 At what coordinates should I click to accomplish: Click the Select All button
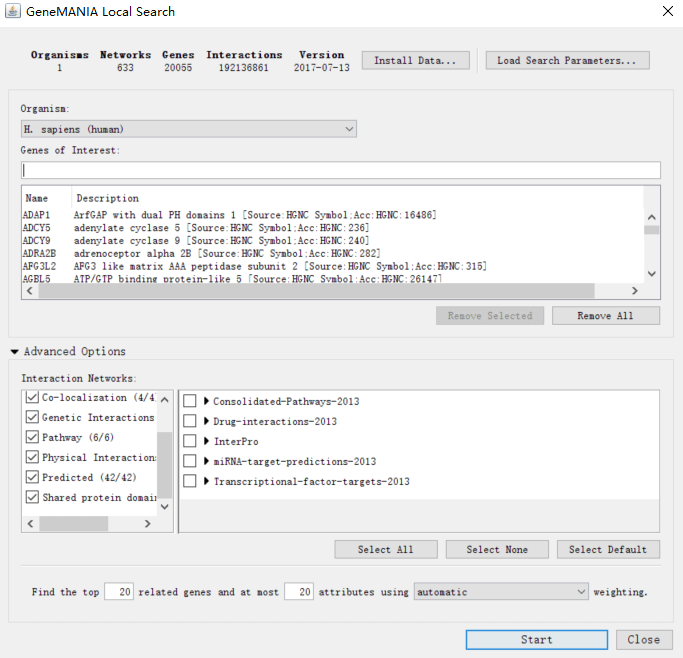386,550
